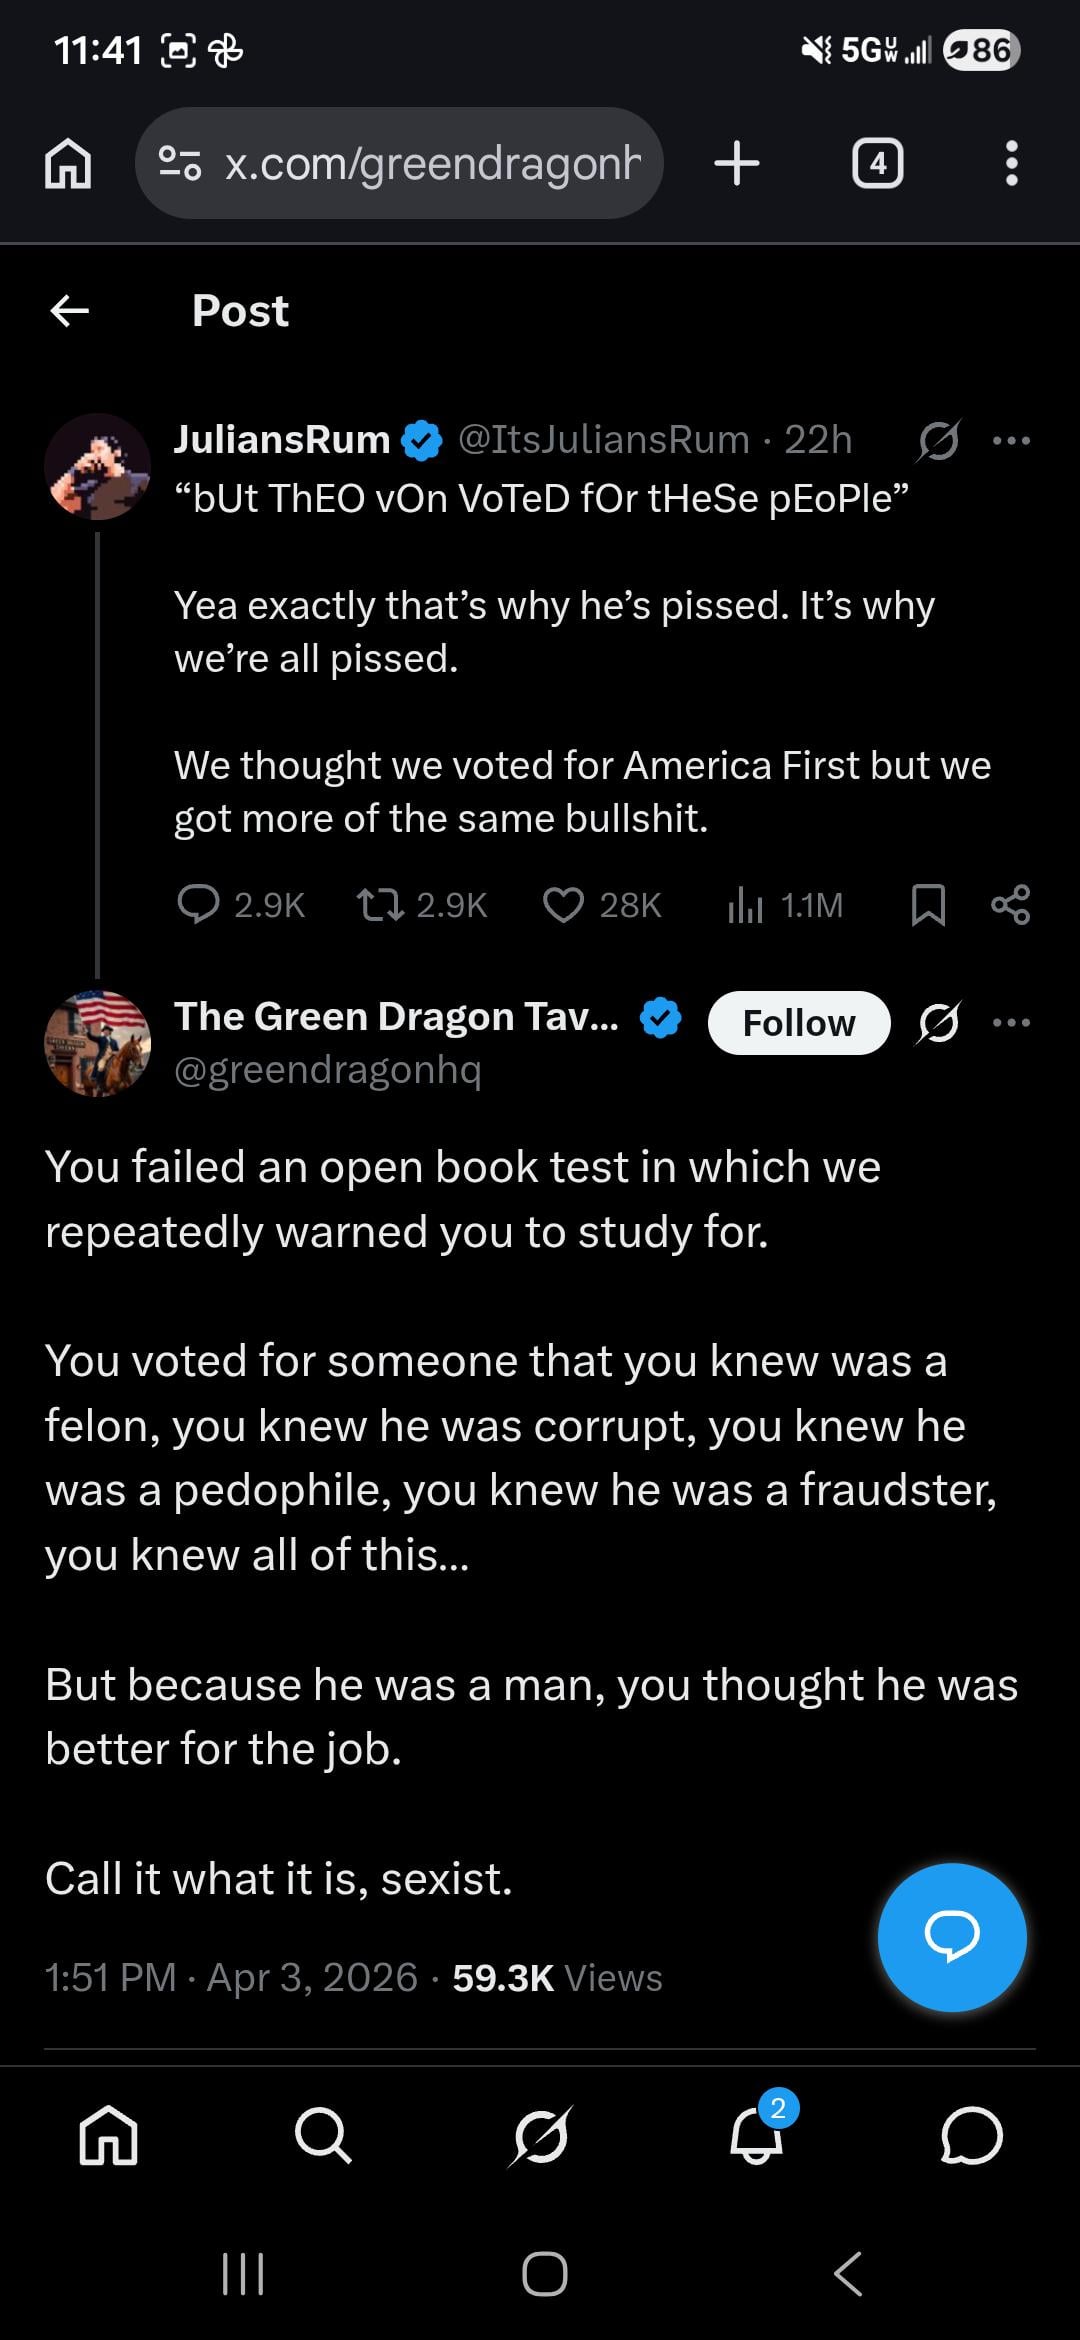Switch to the Search tab
This screenshot has height=2340, width=1080.
coord(323,2134)
